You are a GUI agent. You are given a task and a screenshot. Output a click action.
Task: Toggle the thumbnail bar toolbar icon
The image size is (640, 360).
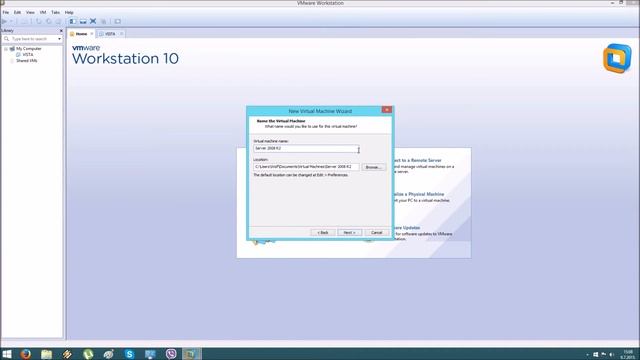coord(83,21)
